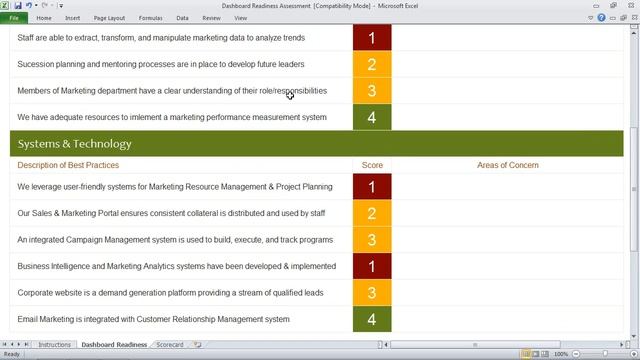Switch to Page Break Preview in status bar

[x=545, y=354]
